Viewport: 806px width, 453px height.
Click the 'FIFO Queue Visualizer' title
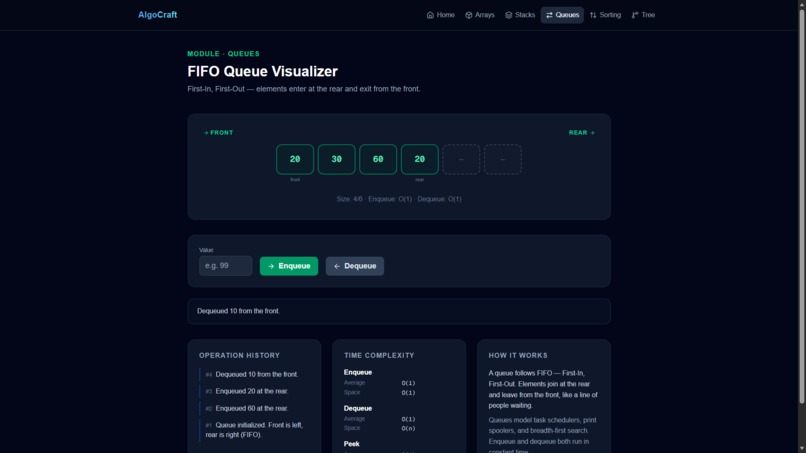coord(262,71)
